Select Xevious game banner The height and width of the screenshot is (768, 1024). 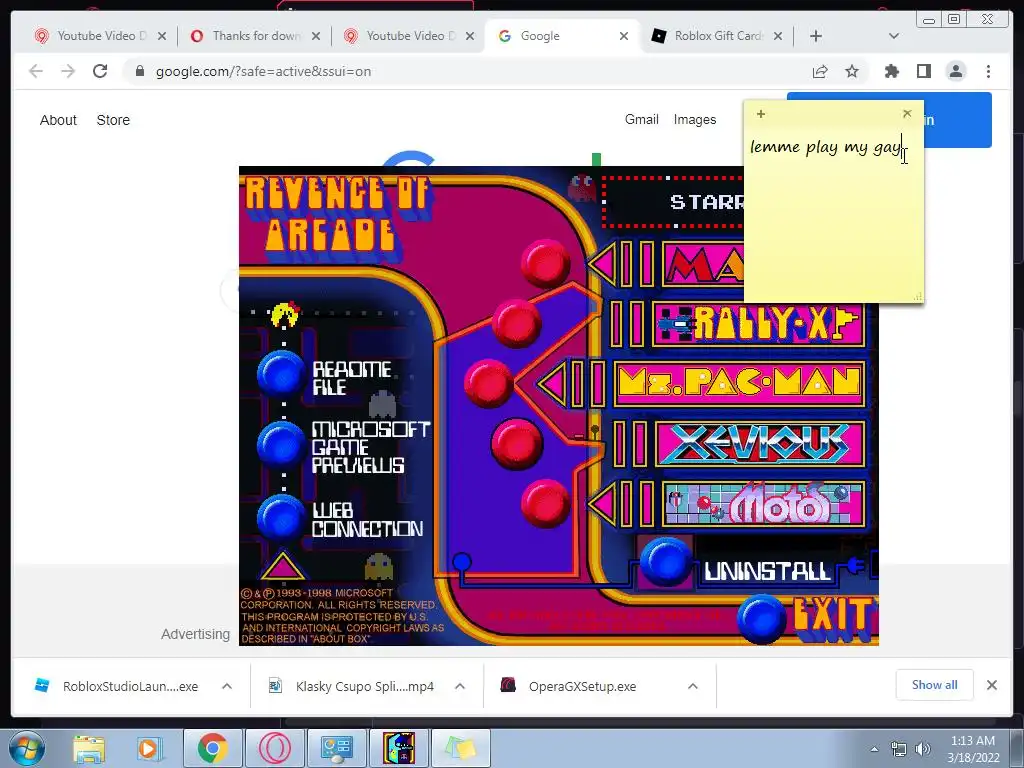tap(760, 444)
